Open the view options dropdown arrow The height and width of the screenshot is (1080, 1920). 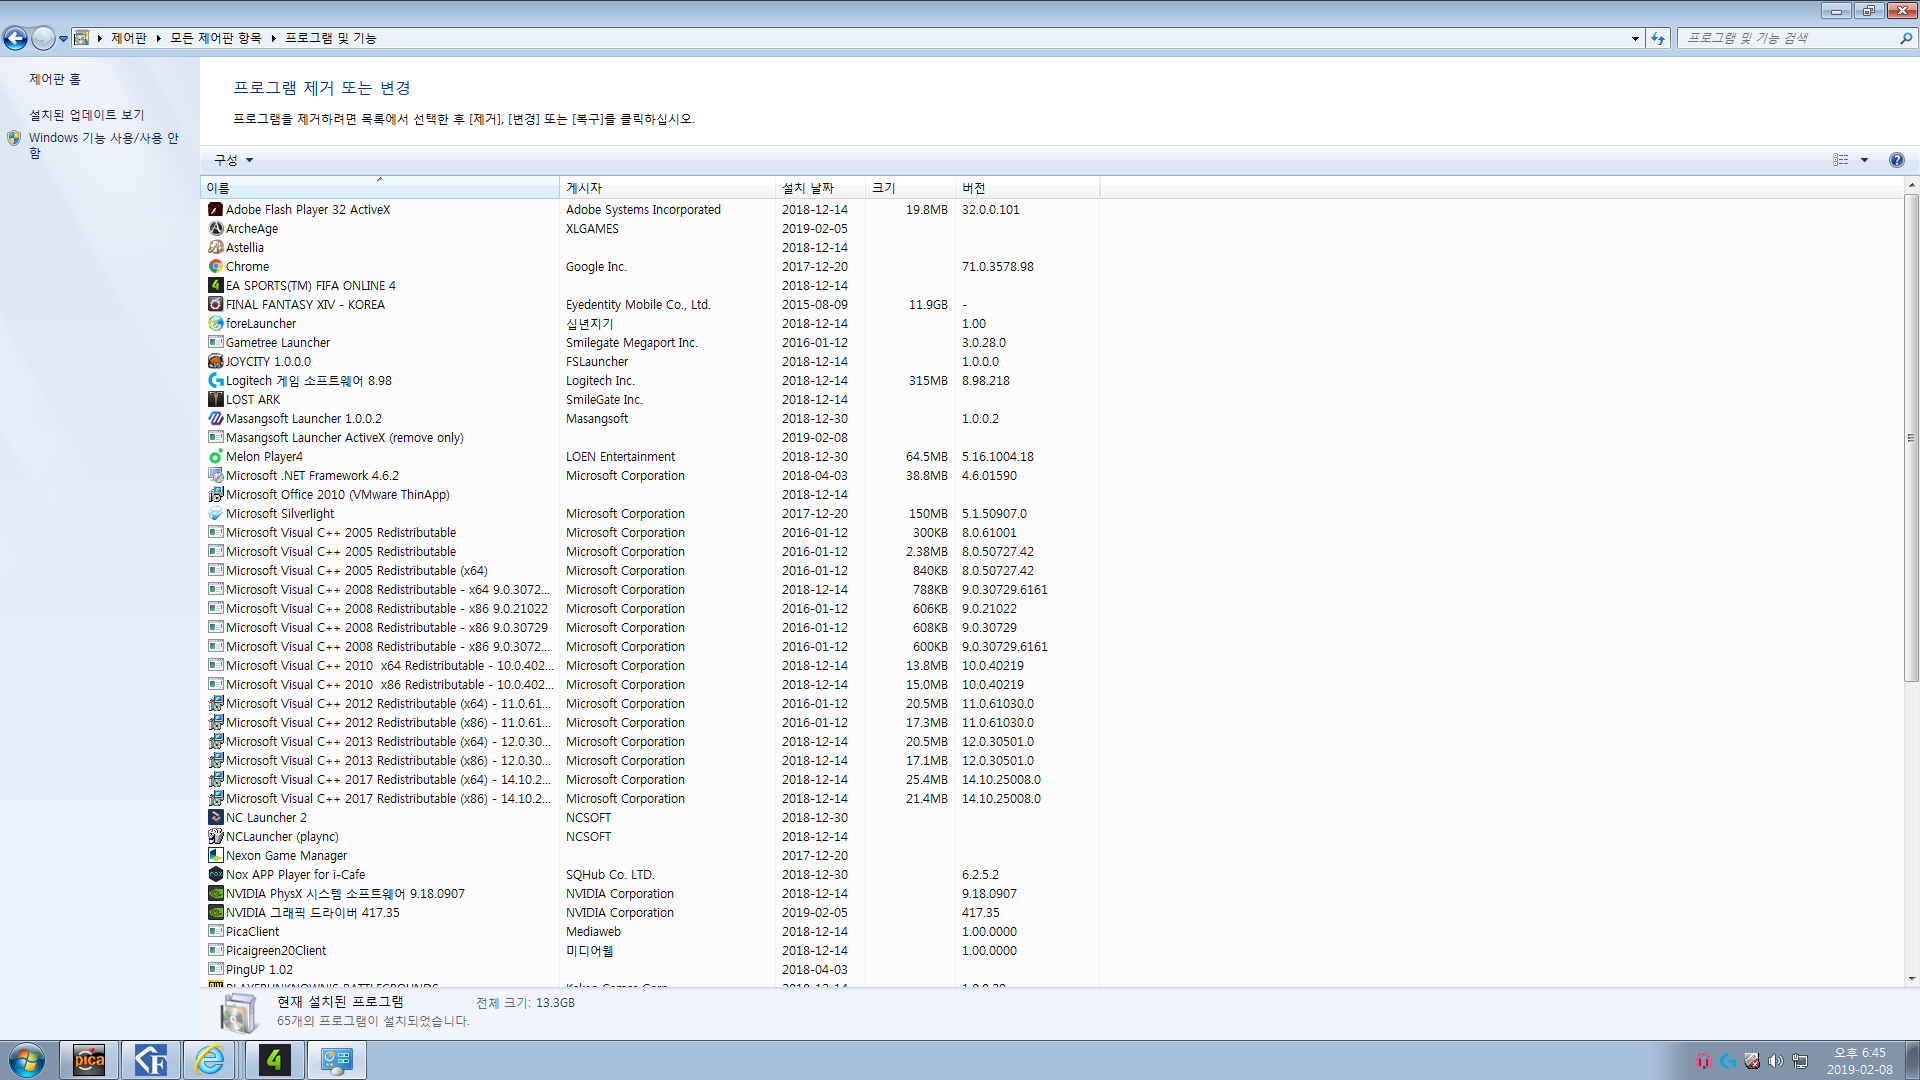click(1864, 160)
